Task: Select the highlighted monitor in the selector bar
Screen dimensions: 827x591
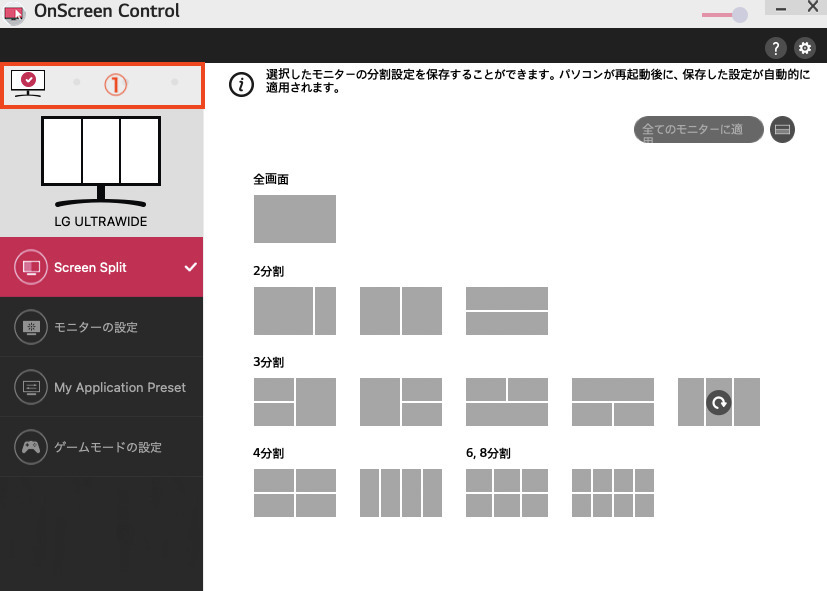Action: 28,84
